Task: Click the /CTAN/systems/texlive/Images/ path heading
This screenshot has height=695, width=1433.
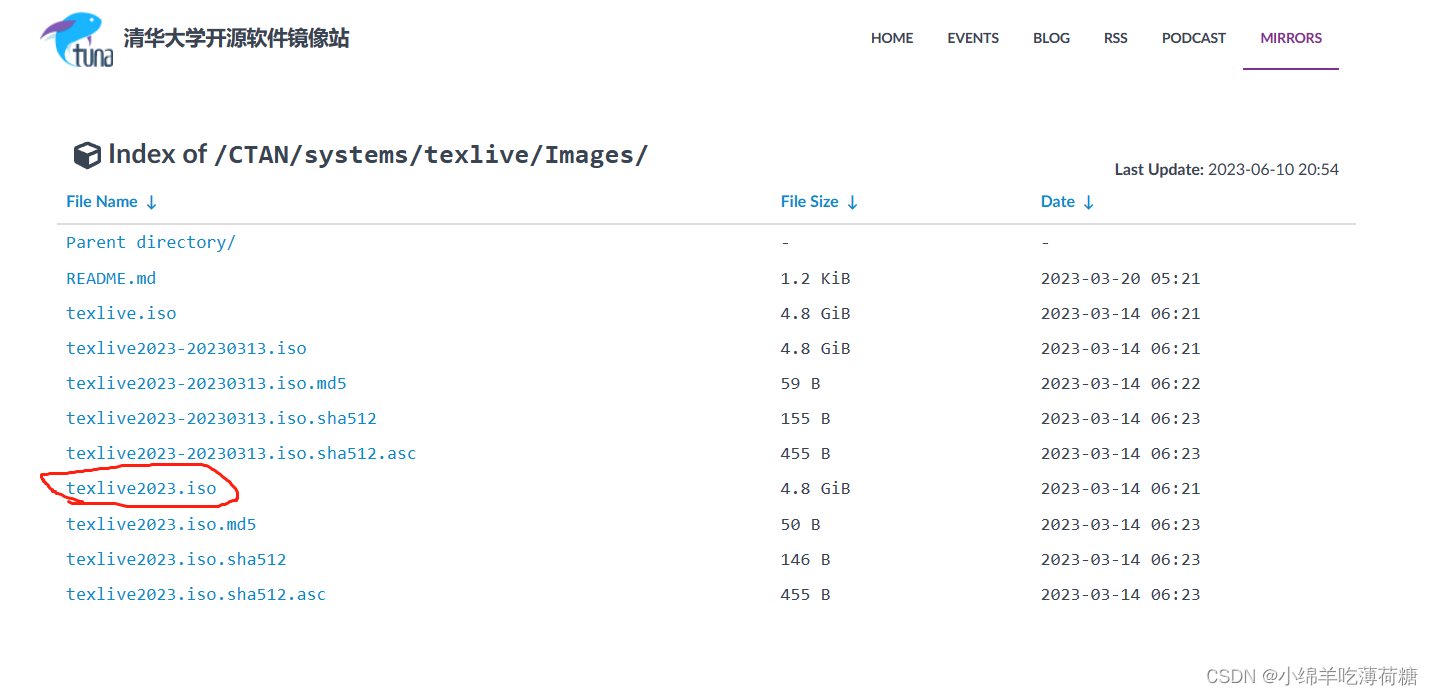Action: click(x=431, y=155)
